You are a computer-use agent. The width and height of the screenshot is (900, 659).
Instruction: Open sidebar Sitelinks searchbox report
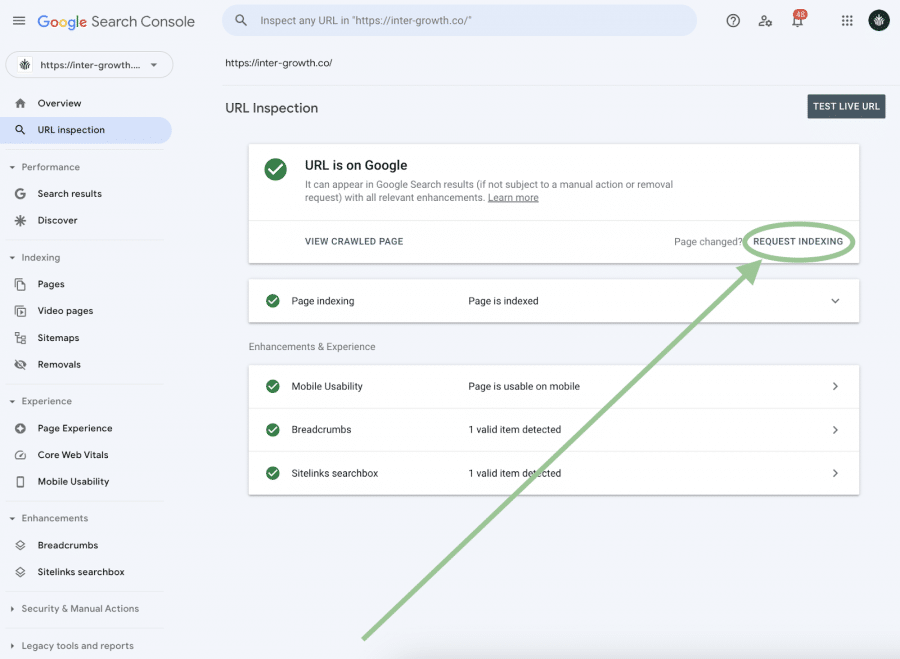pos(81,572)
